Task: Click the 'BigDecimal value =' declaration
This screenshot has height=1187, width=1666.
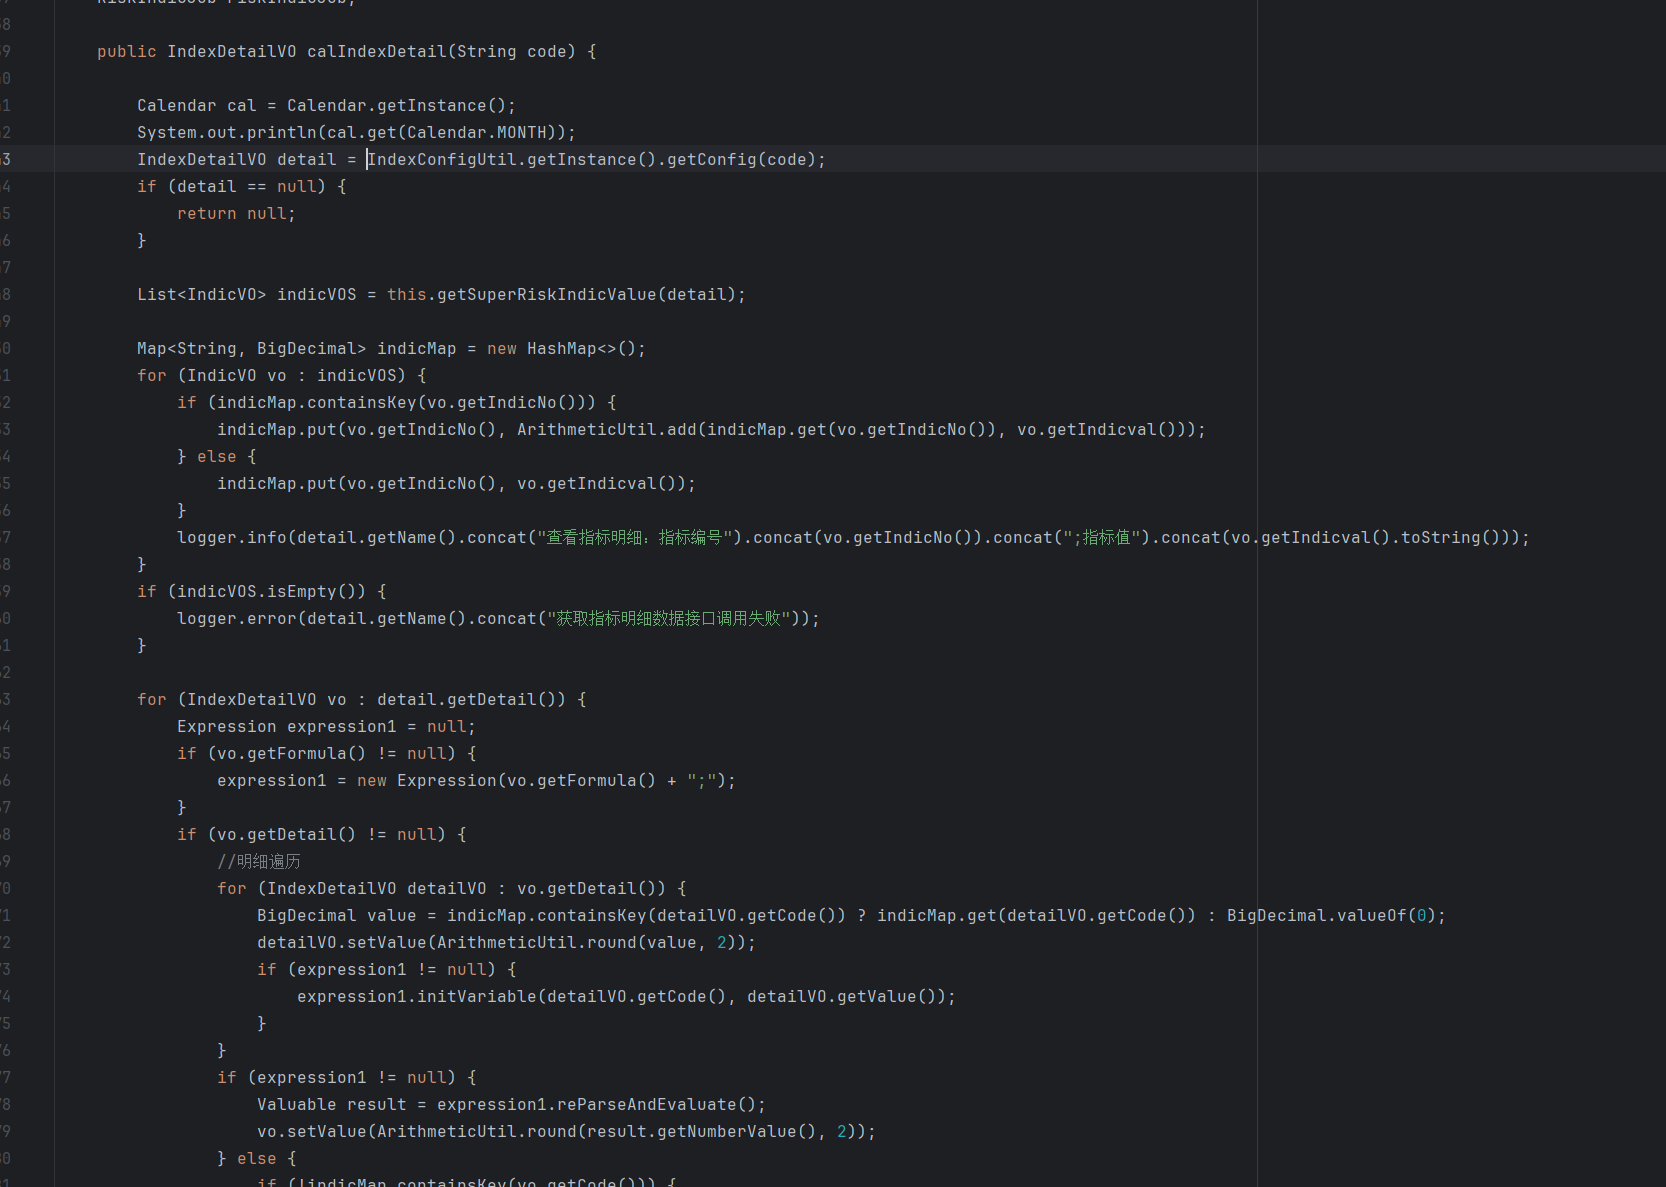Action: 346,915
